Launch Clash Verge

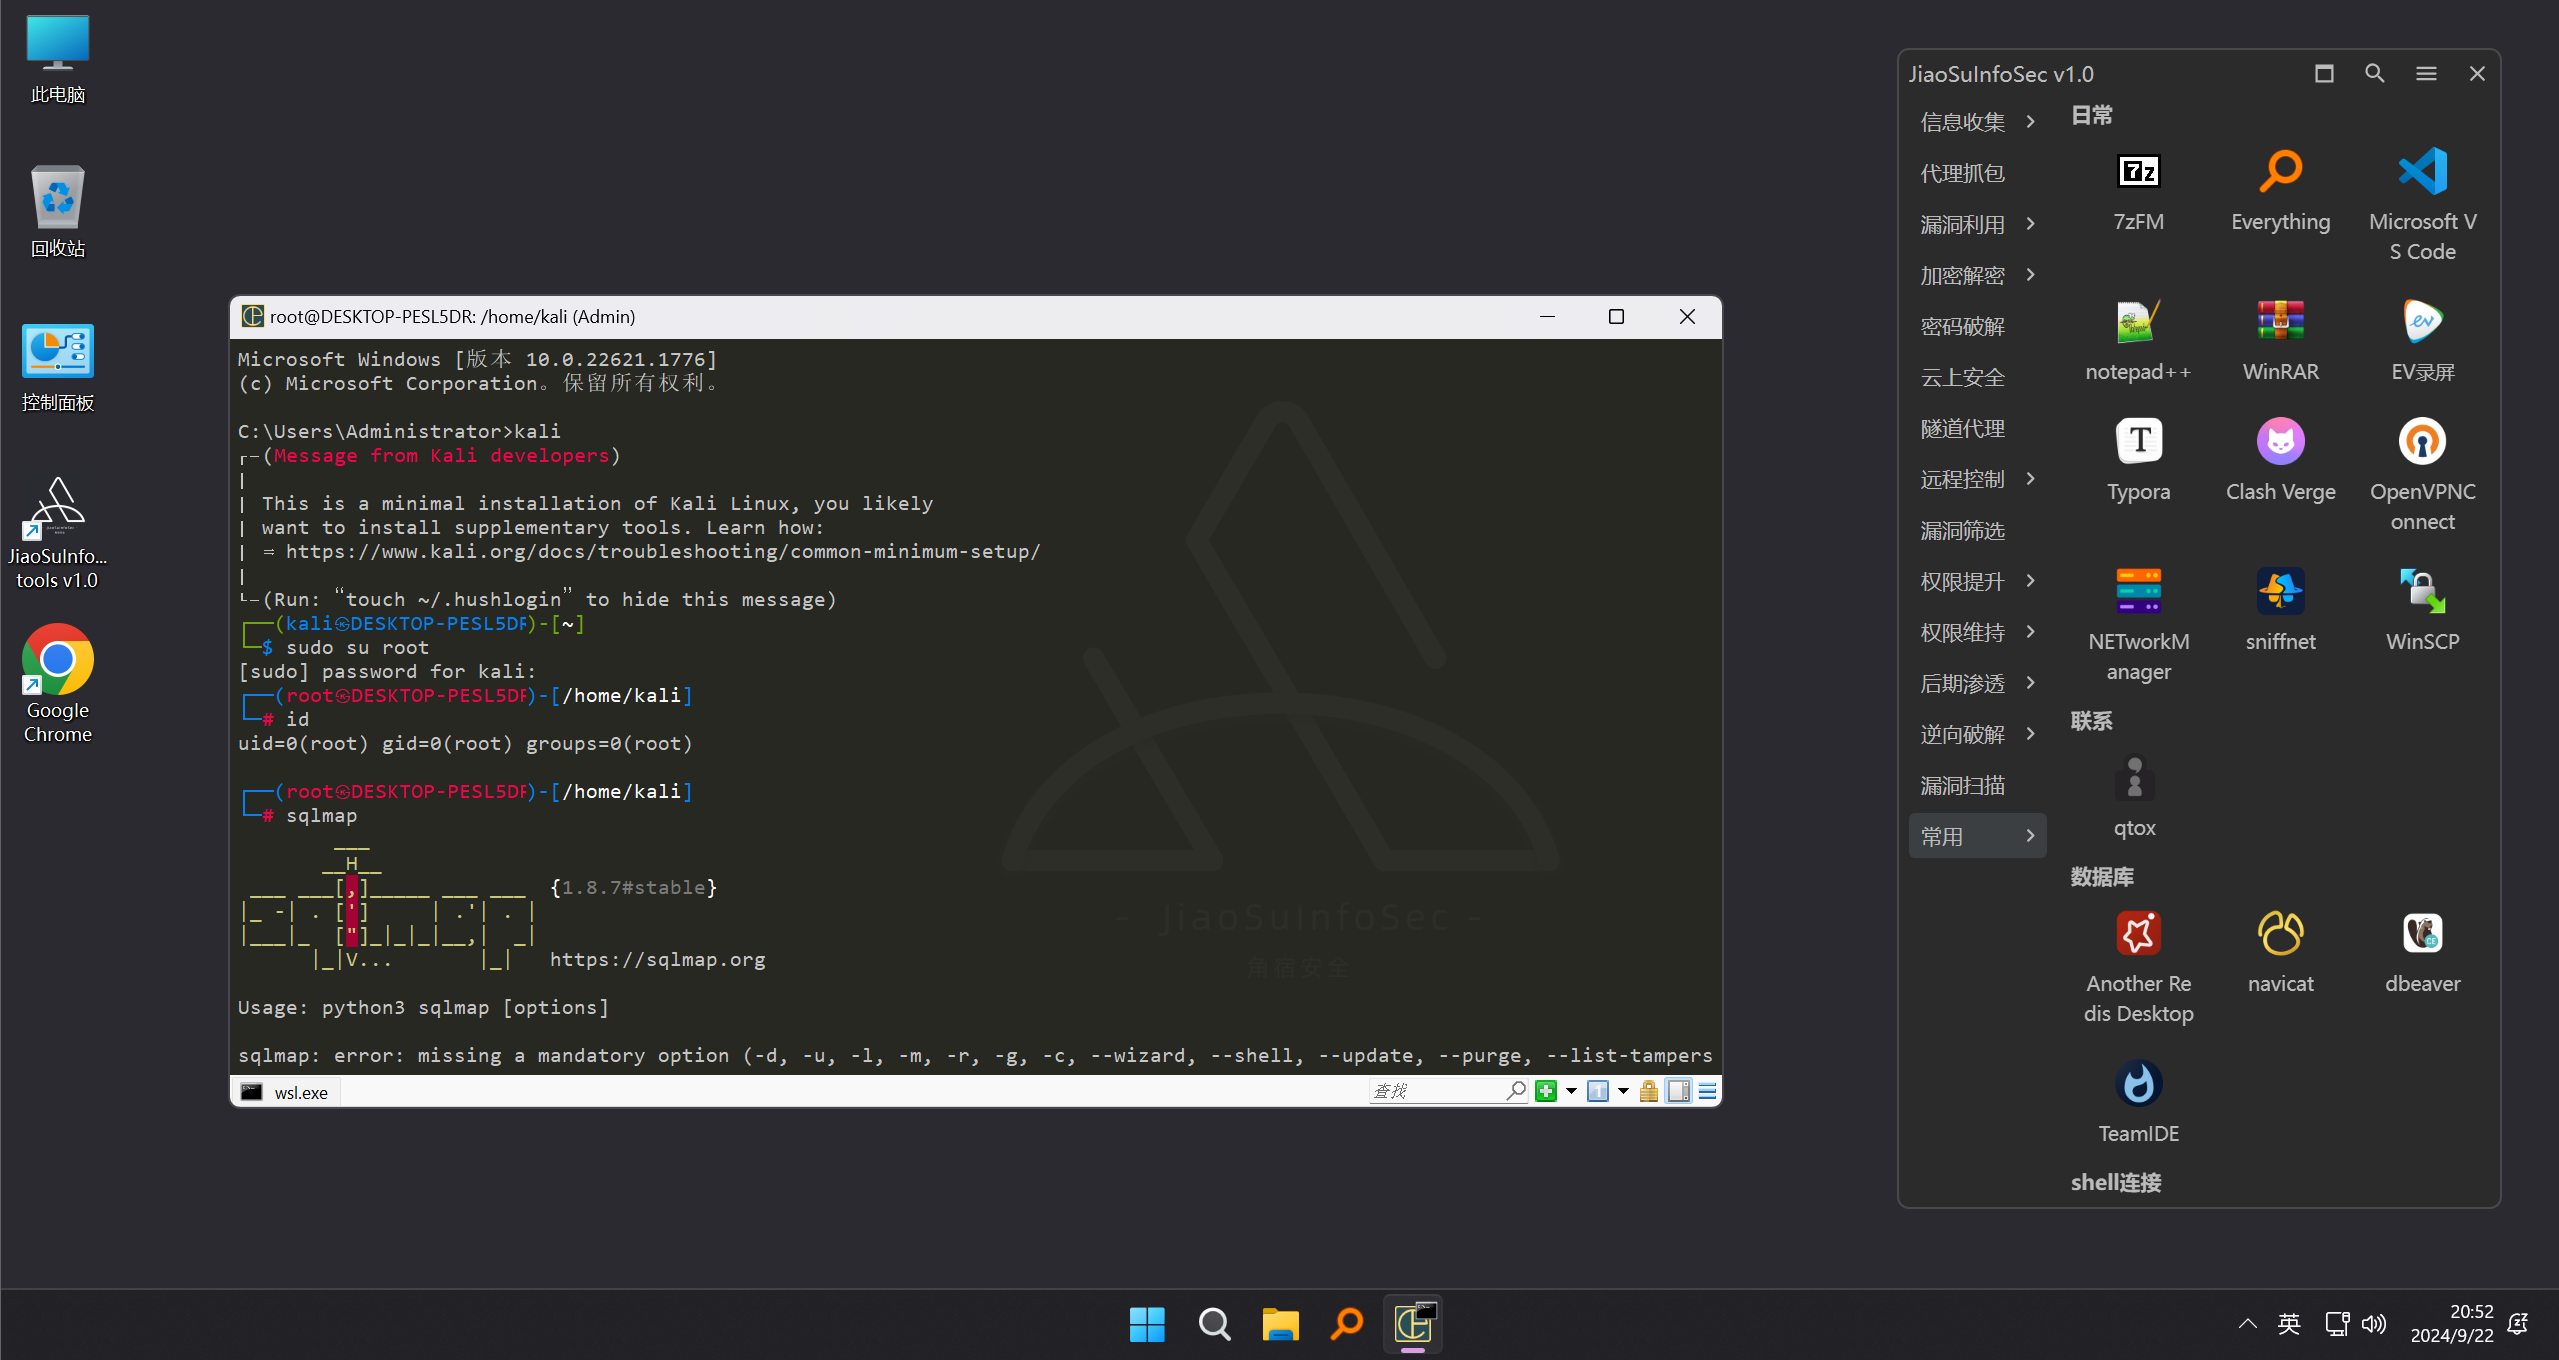tap(2280, 462)
